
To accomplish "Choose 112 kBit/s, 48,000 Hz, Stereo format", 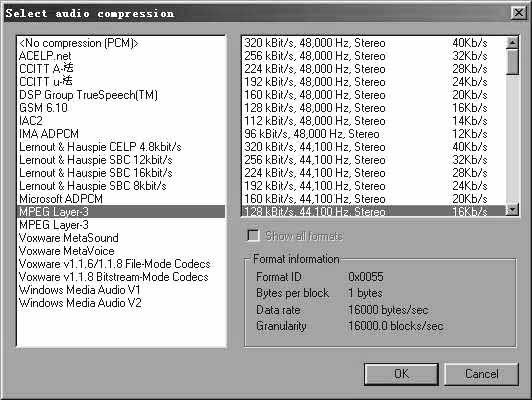I will pos(374,121).
